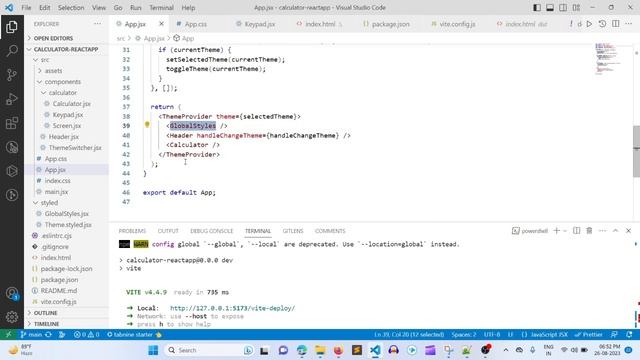Expand the assets folder

click(x=68, y=71)
